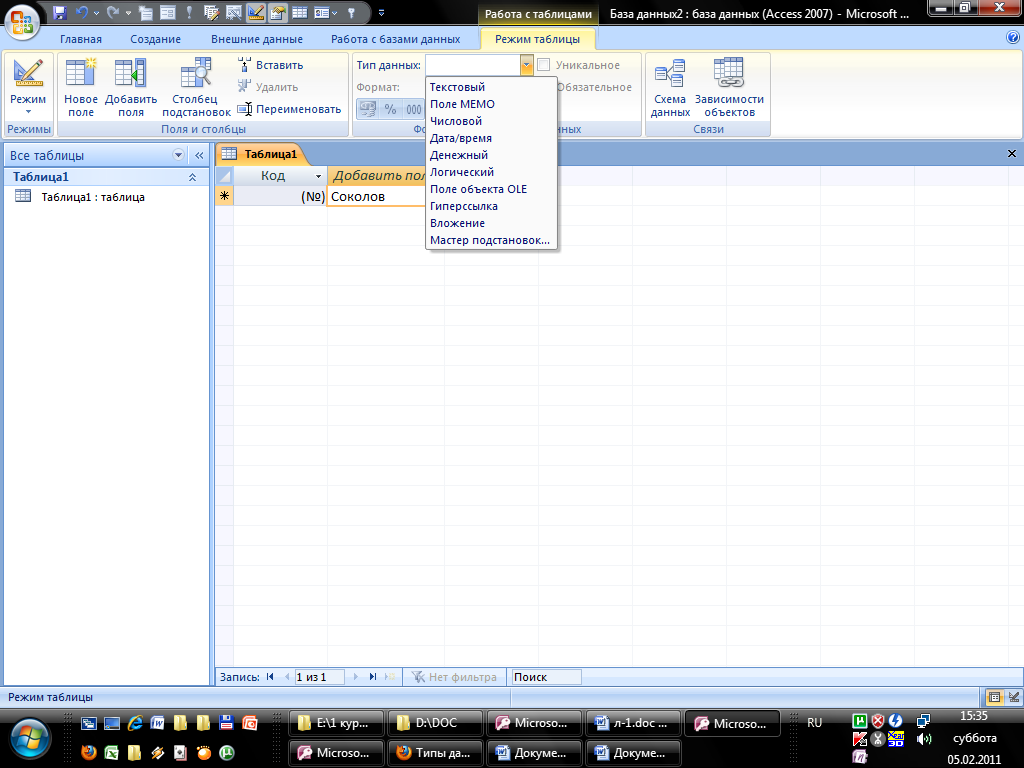The image size is (1024, 768).
Task: Open the Режим view button
Action: point(28,87)
